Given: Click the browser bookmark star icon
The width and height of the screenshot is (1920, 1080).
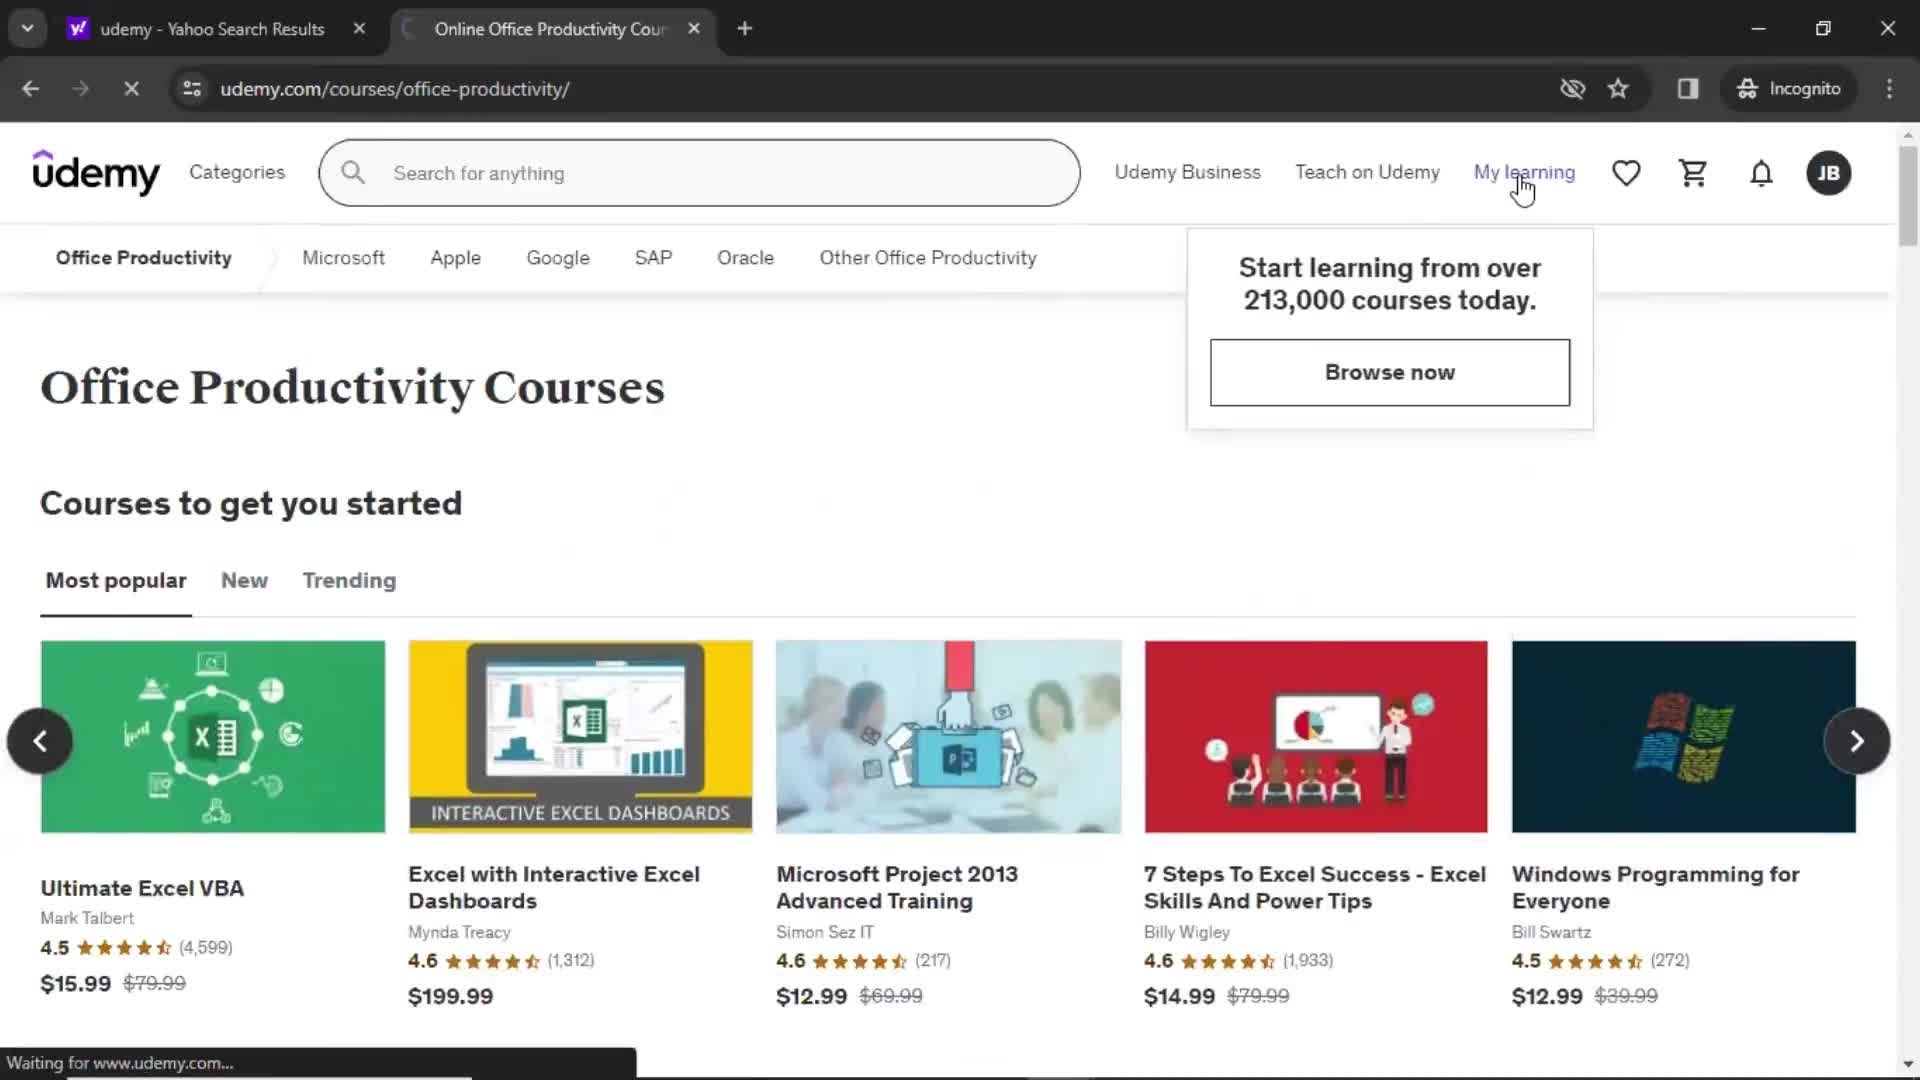Looking at the screenshot, I should pos(1618,88).
